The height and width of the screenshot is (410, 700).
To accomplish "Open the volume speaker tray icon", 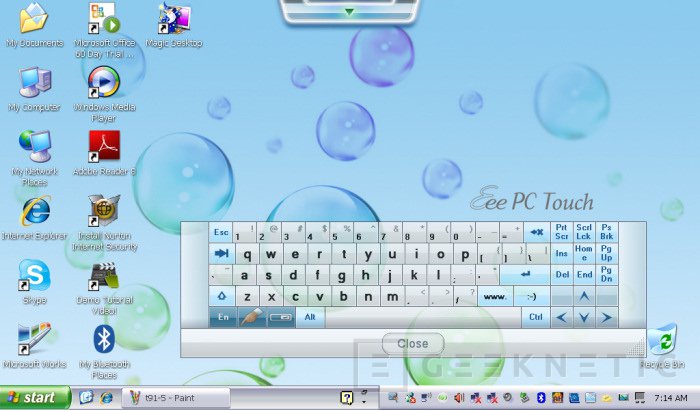I will click(458, 397).
